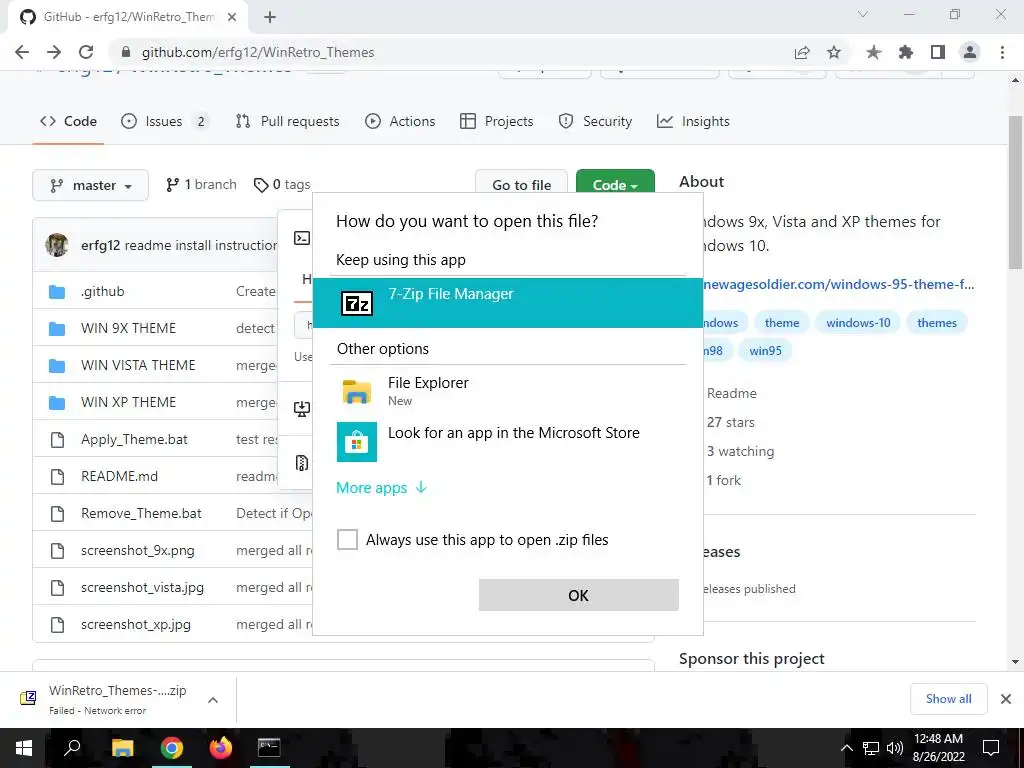View the 3 watching link

741,451
